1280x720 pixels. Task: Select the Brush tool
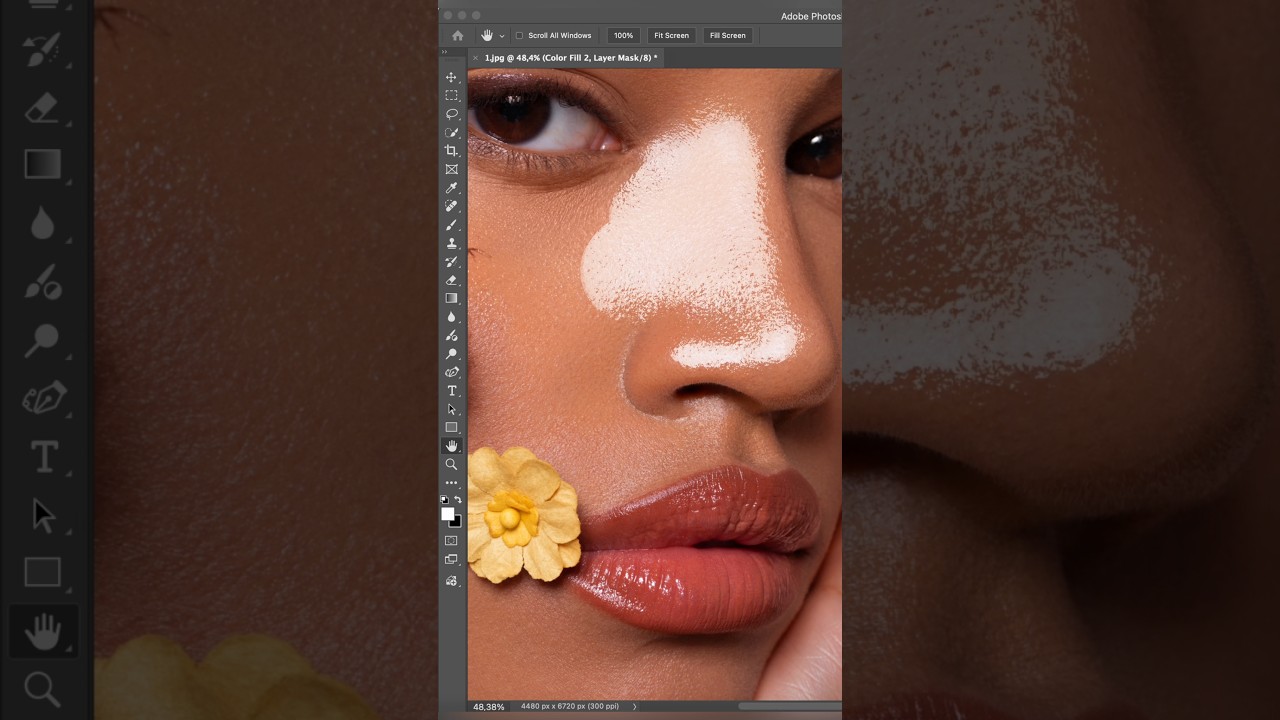point(451,225)
